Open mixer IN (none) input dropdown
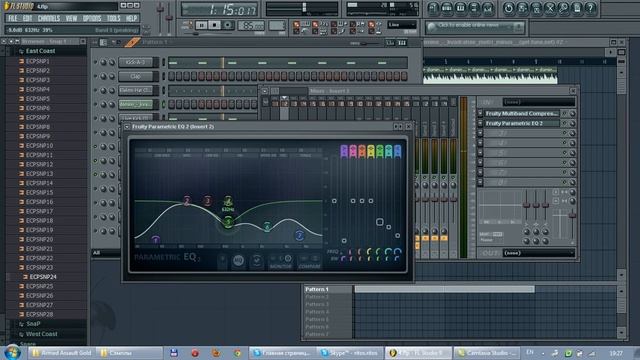 (539, 102)
